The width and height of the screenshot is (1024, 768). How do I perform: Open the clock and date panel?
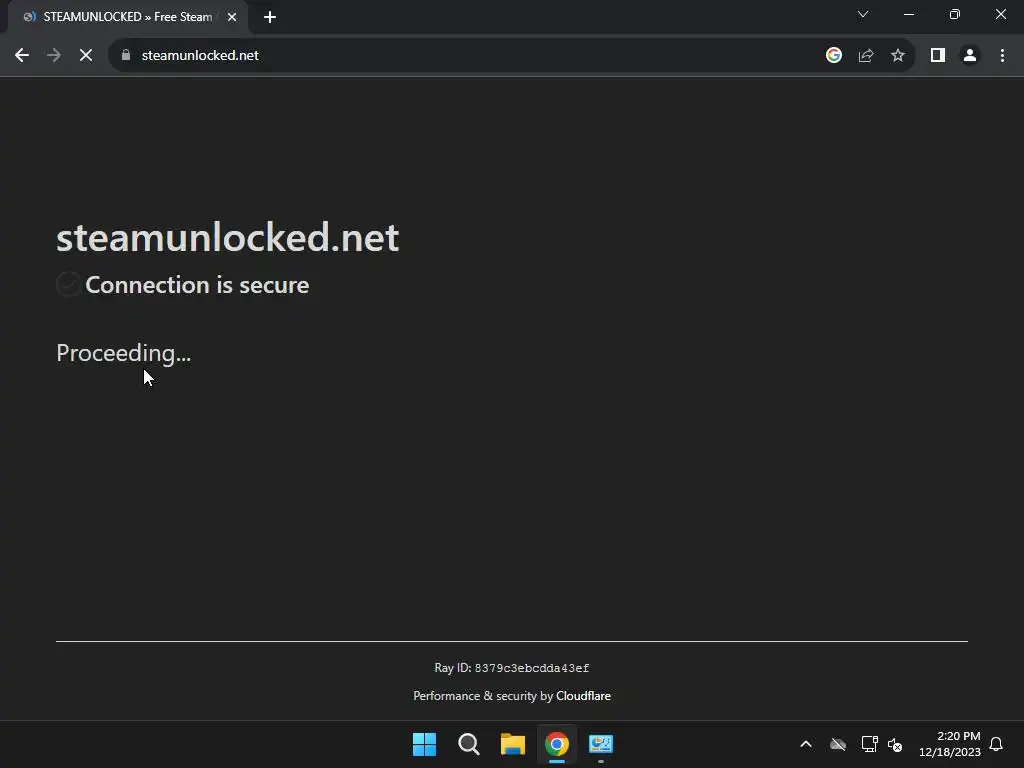(x=950, y=744)
